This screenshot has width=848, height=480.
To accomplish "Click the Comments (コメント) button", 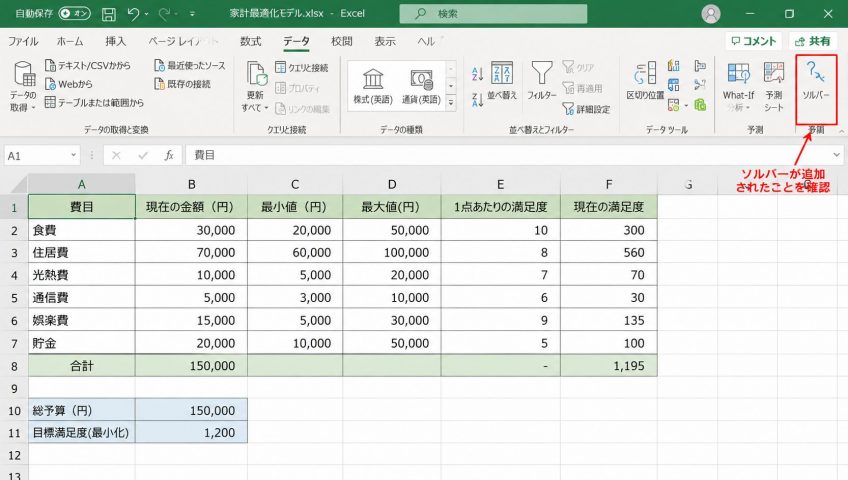I will (x=753, y=41).
